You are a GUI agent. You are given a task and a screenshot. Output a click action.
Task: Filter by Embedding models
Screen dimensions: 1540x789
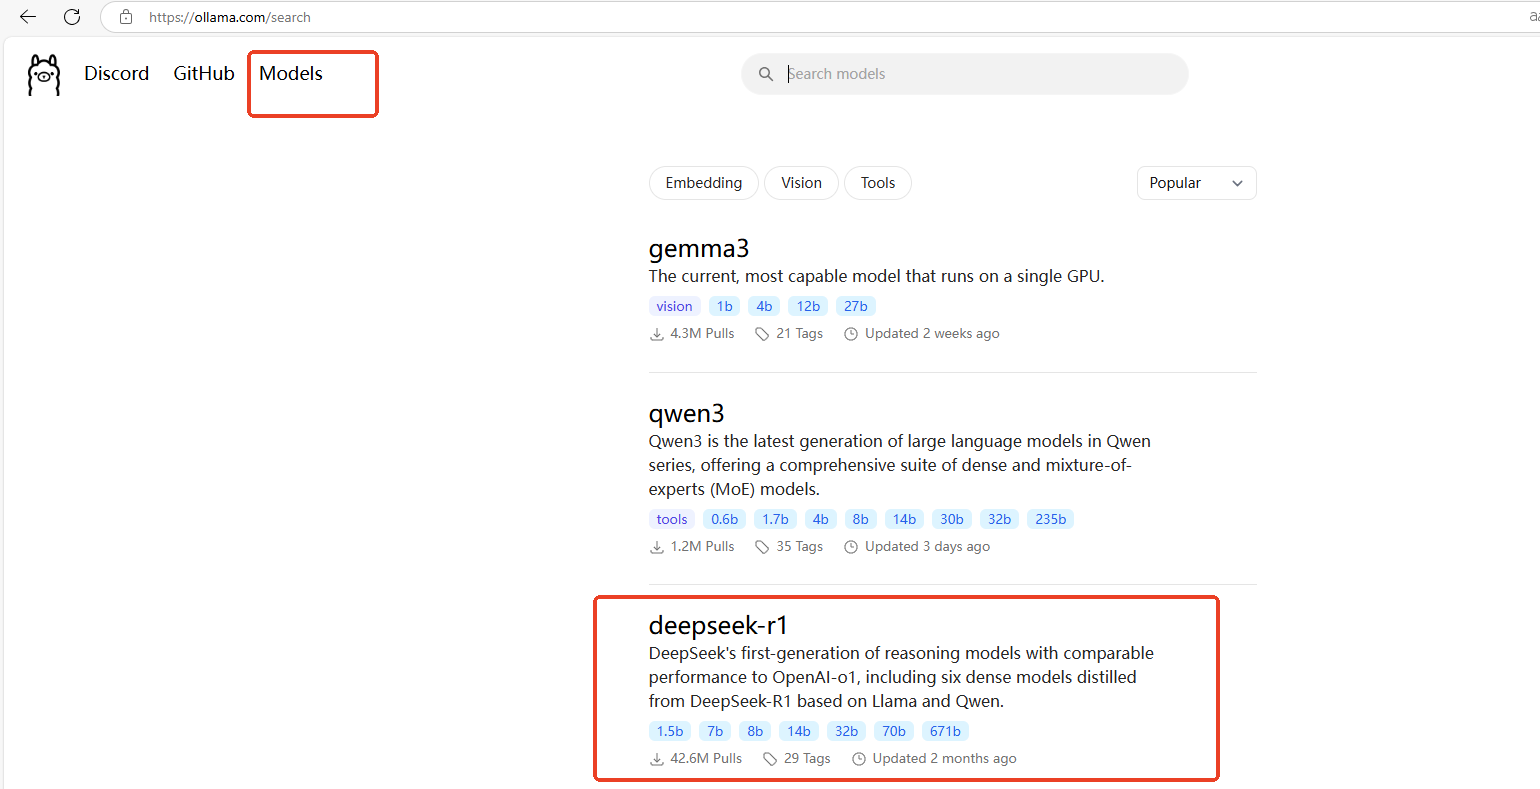point(704,183)
